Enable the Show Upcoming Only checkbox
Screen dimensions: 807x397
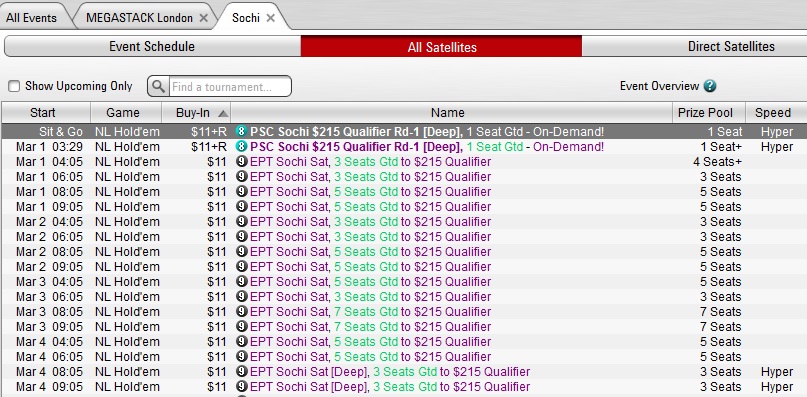click(x=14, y=87)
